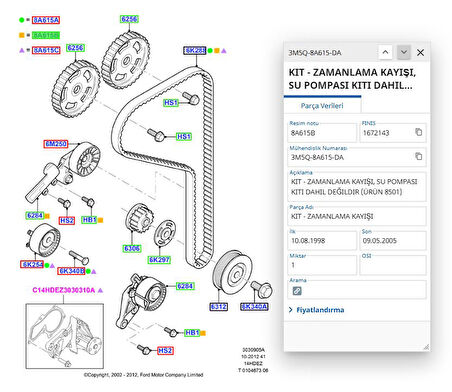Click the Parça Adı field
452x392 pixels.
tap(357, 216)
